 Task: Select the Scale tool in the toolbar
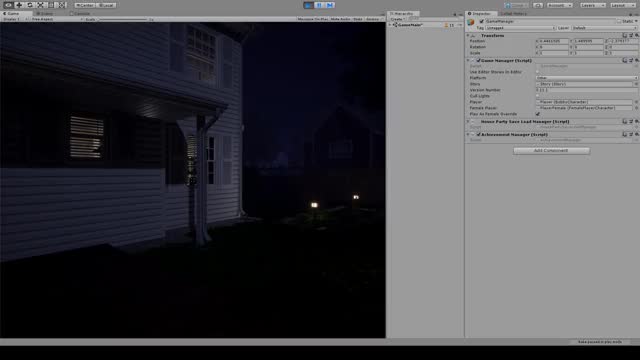[x=40, y=5]
